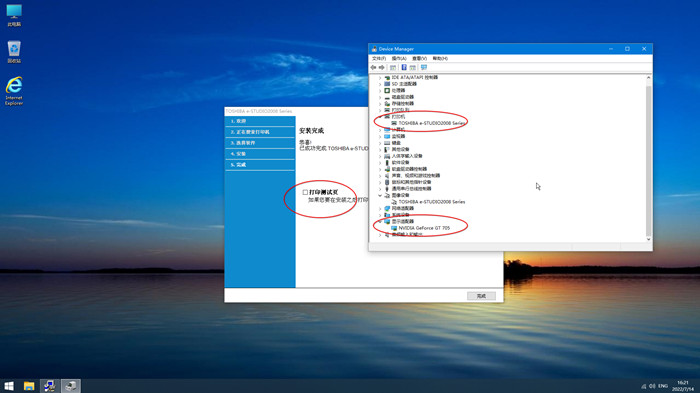Image resolution: width=700 pixels, height=393 pixels.
Task: Click the Device Manager vertical scrollbar thumb
Action: [648, 160]
